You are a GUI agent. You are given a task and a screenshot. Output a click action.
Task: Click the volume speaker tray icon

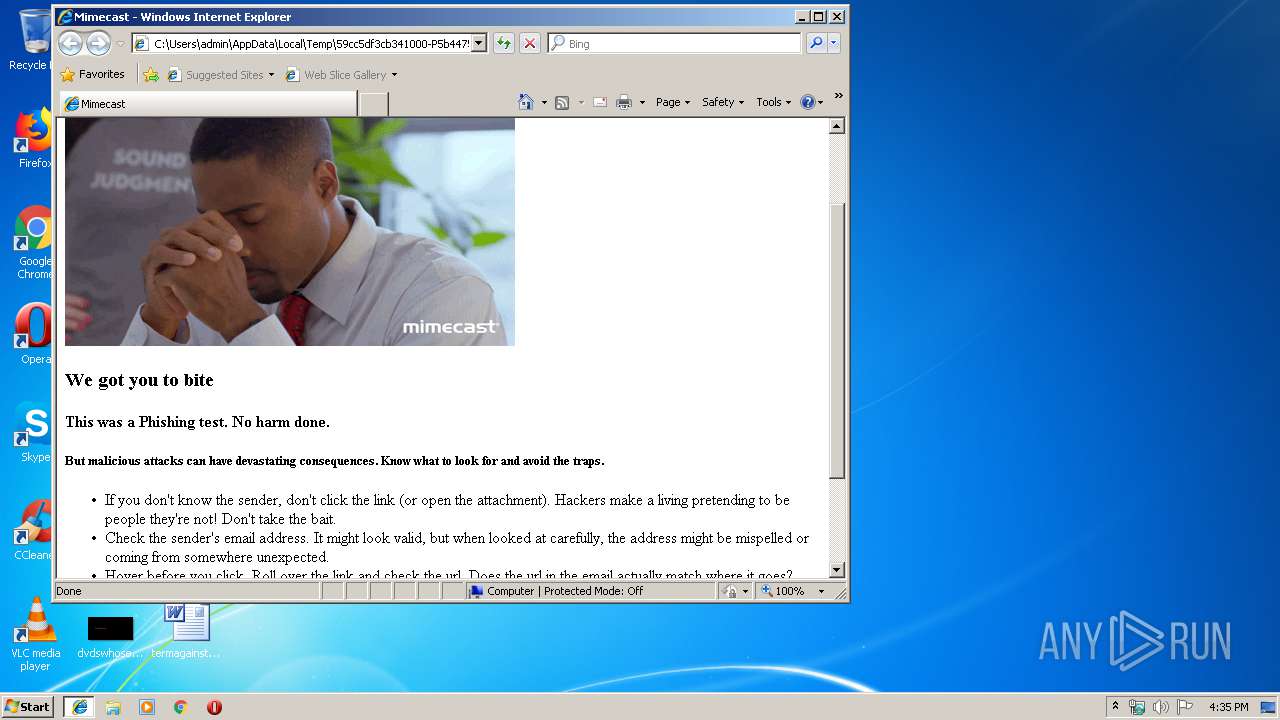[x=1161, y=707]
